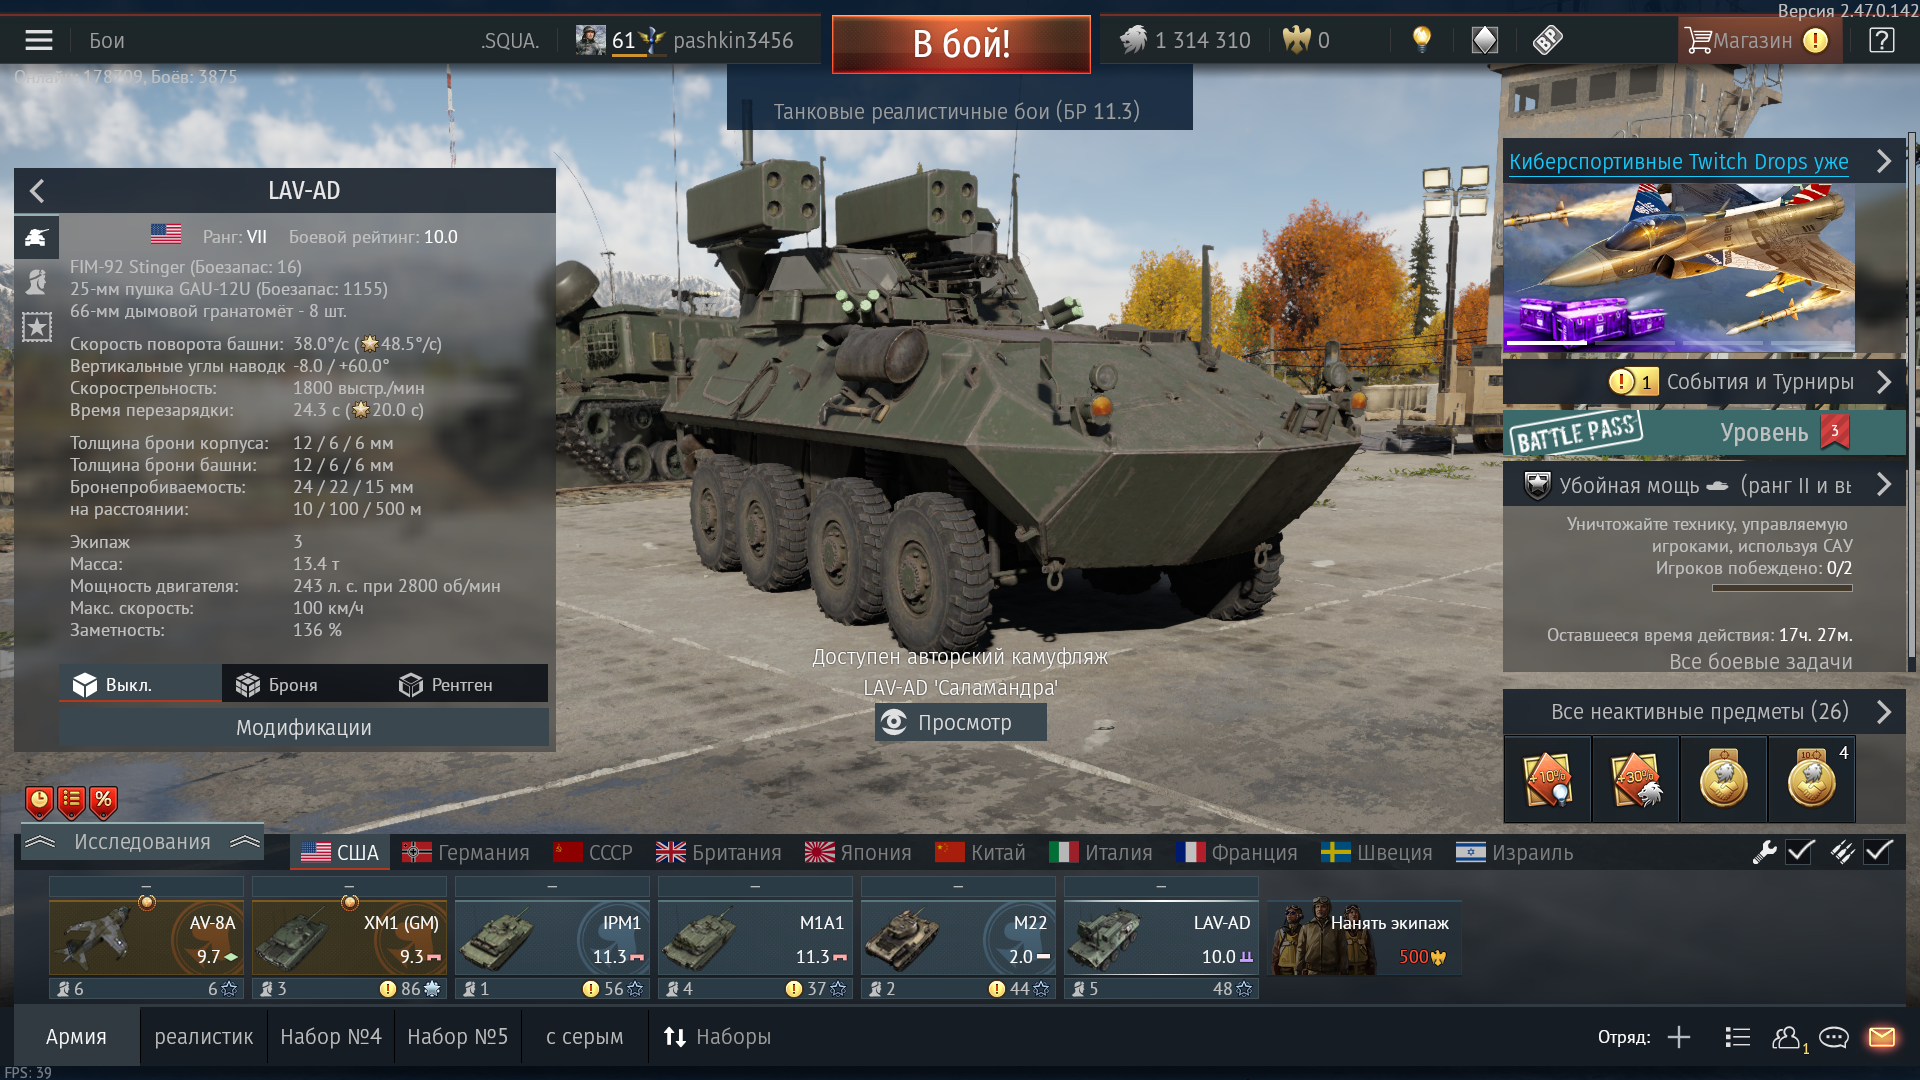
Task: Collapse the LAV-AD info panel arrow
Action: [37, 190]
